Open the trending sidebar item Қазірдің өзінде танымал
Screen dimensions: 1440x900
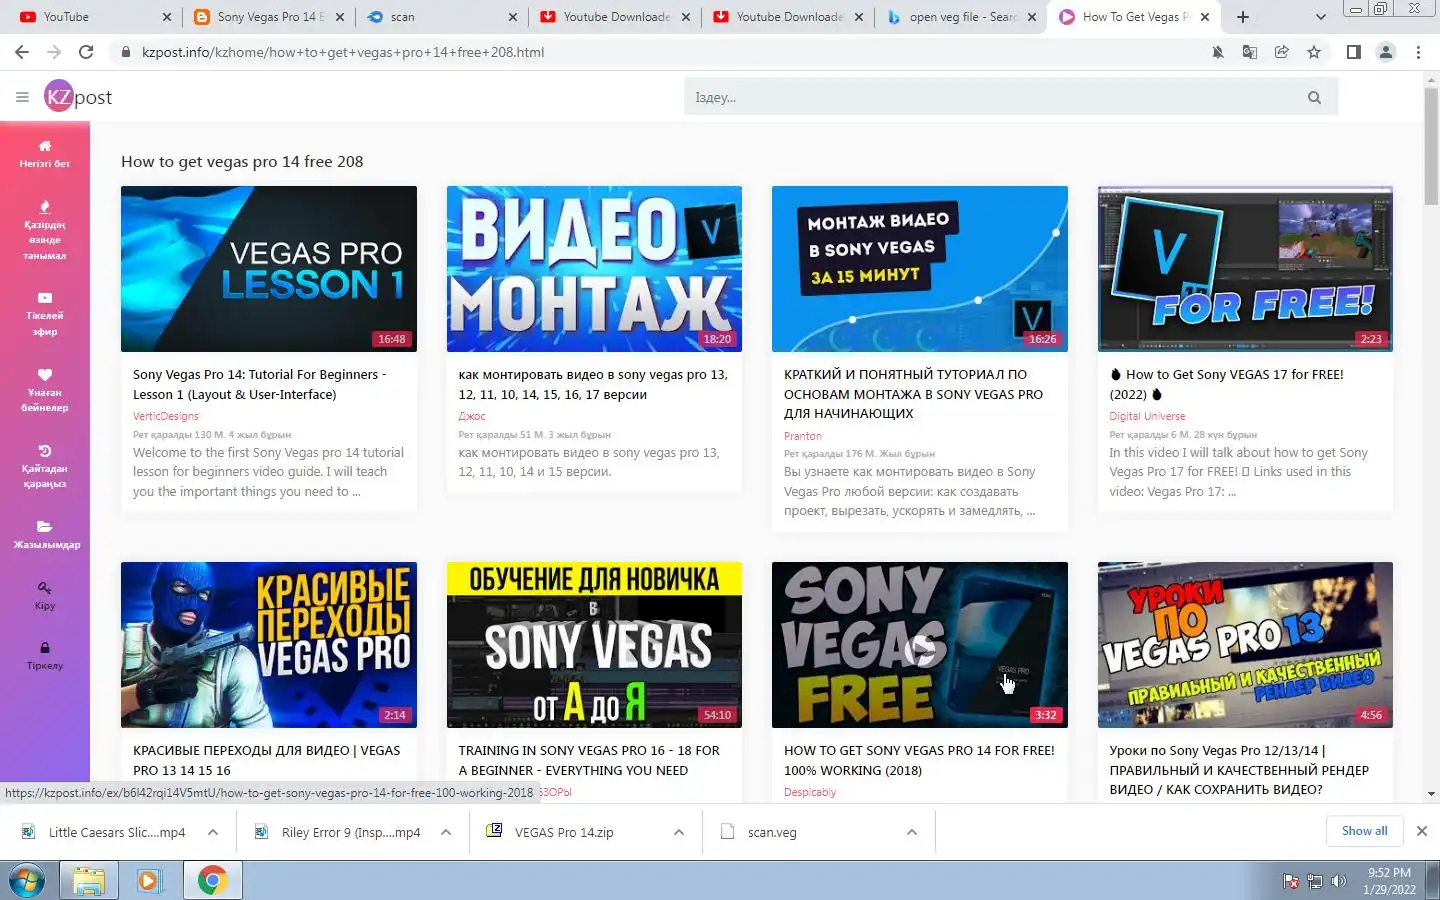[45, 231]
